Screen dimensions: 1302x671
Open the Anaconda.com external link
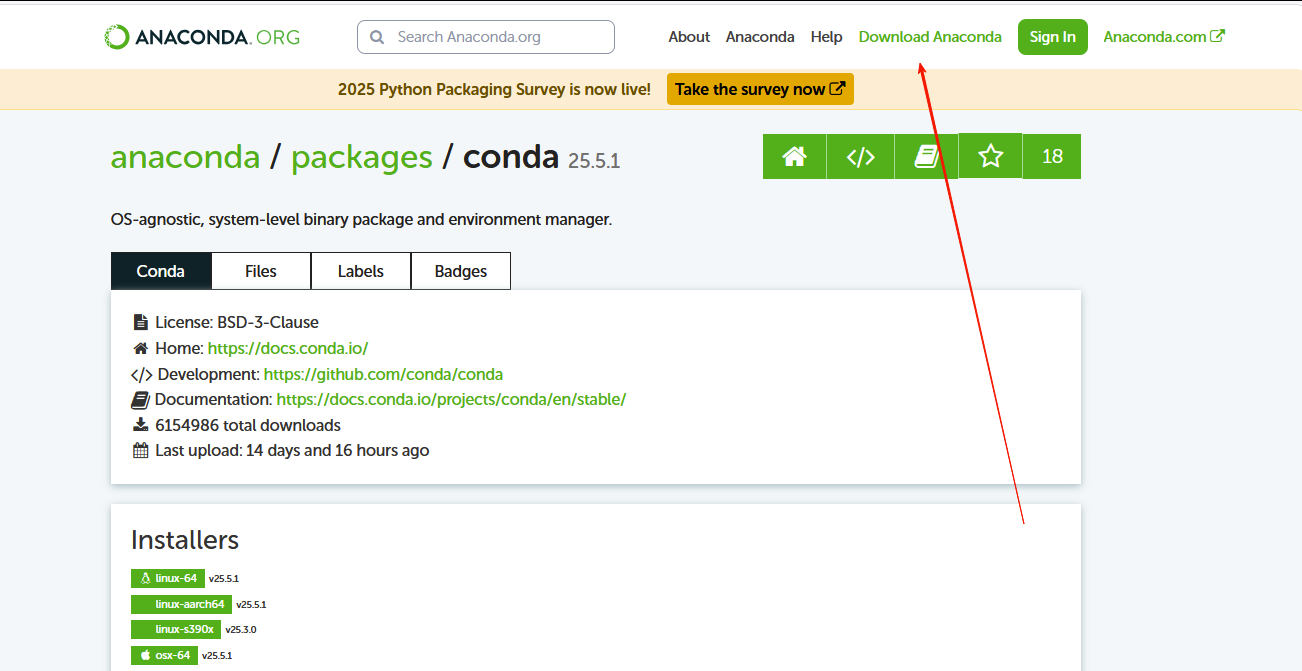click(x=1164, y=37)
